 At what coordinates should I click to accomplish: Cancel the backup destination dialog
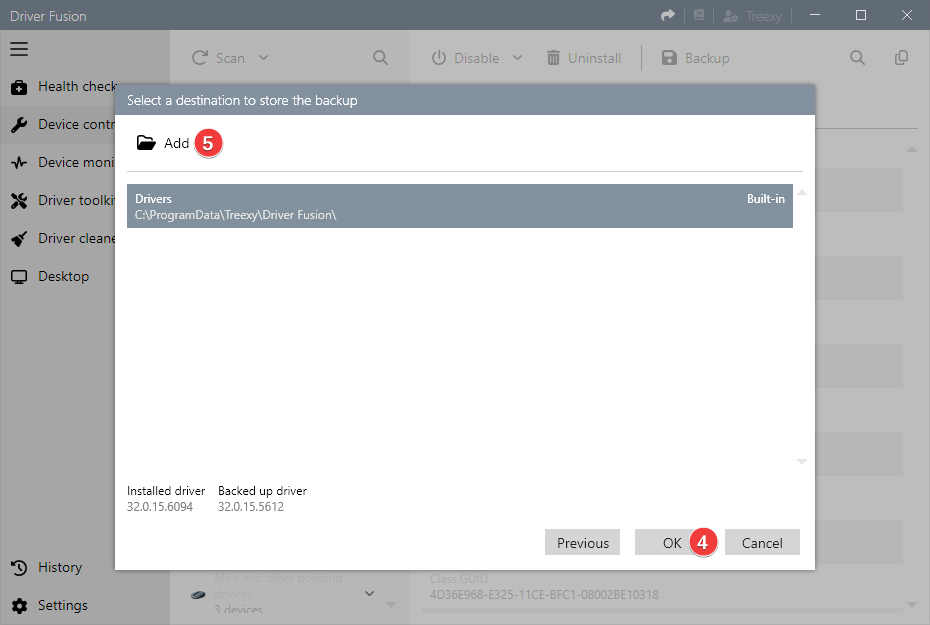tap(762, 543)
